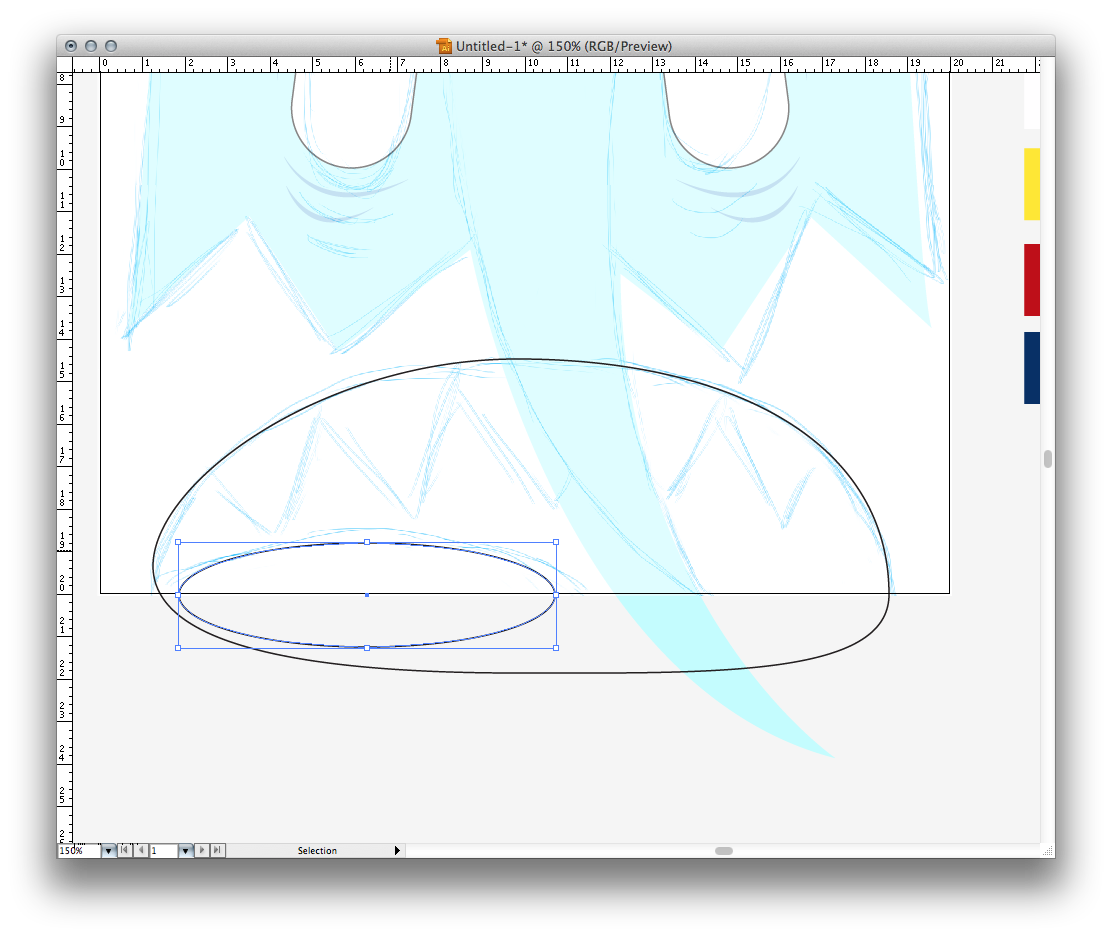Click the Illustrator document icon in title bar
Screen dimensions: 1112x937
point(444,46)
